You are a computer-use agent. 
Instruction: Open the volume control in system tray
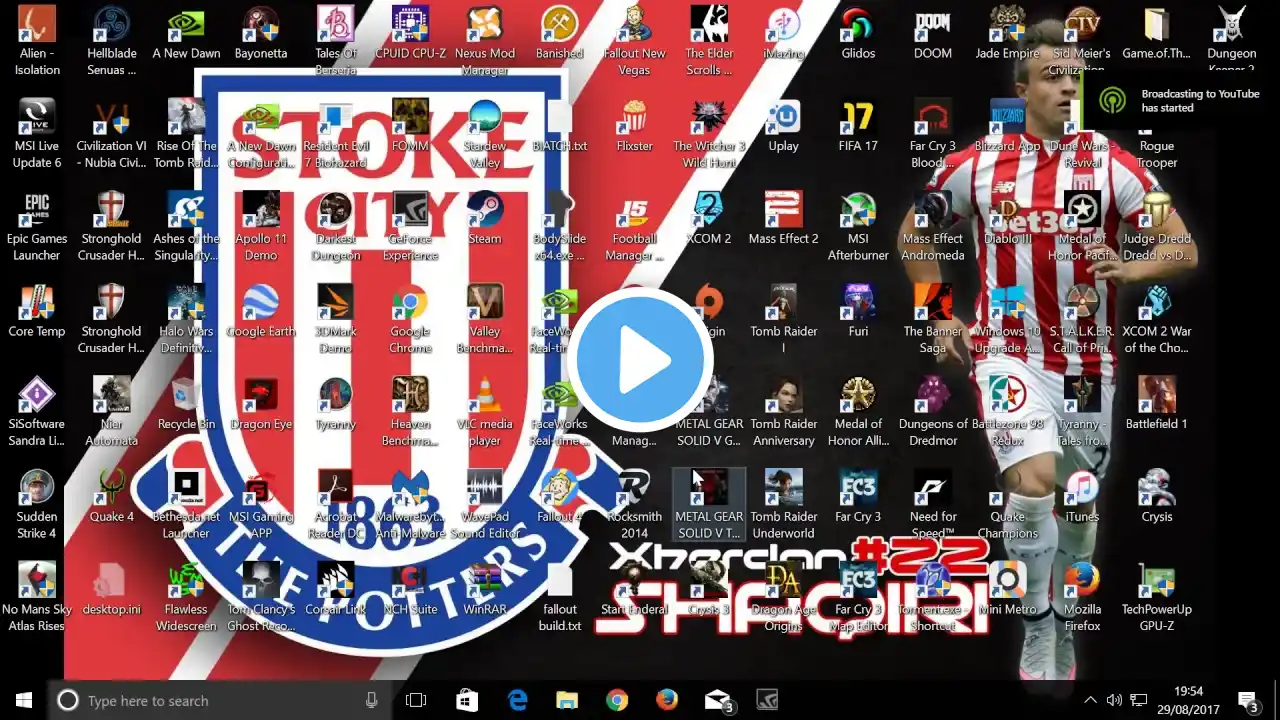(x=1138, y=700)
